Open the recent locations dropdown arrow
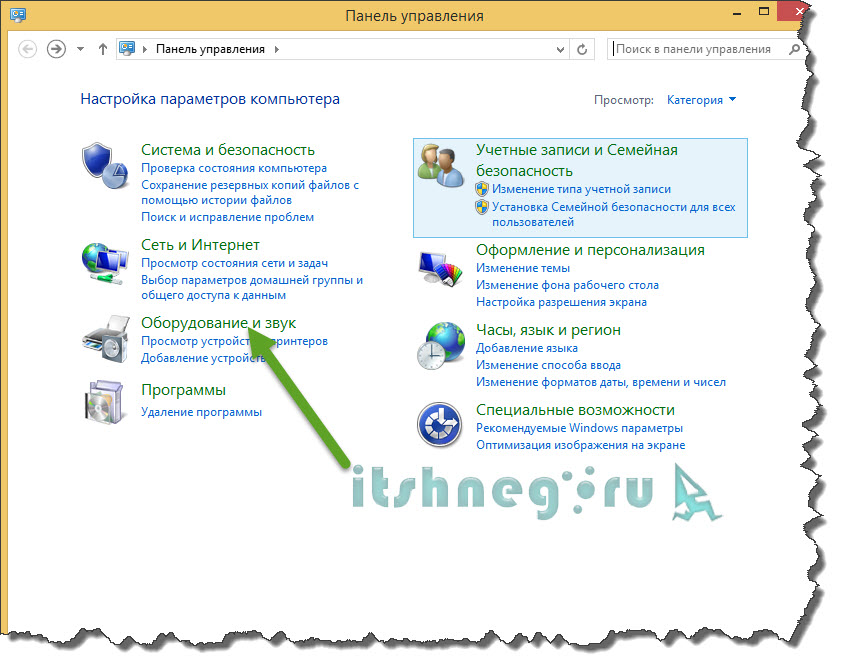 point(80,50)
